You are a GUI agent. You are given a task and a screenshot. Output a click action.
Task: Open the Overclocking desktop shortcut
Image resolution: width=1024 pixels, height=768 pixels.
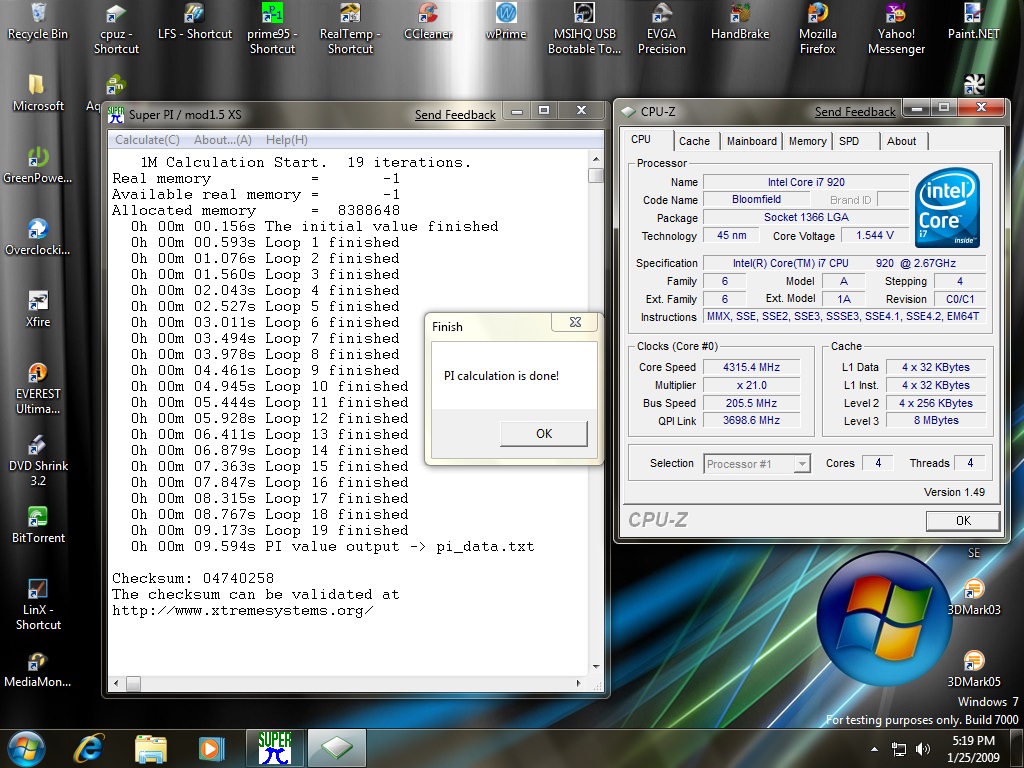pyautogui.click(x=38, y=237)
